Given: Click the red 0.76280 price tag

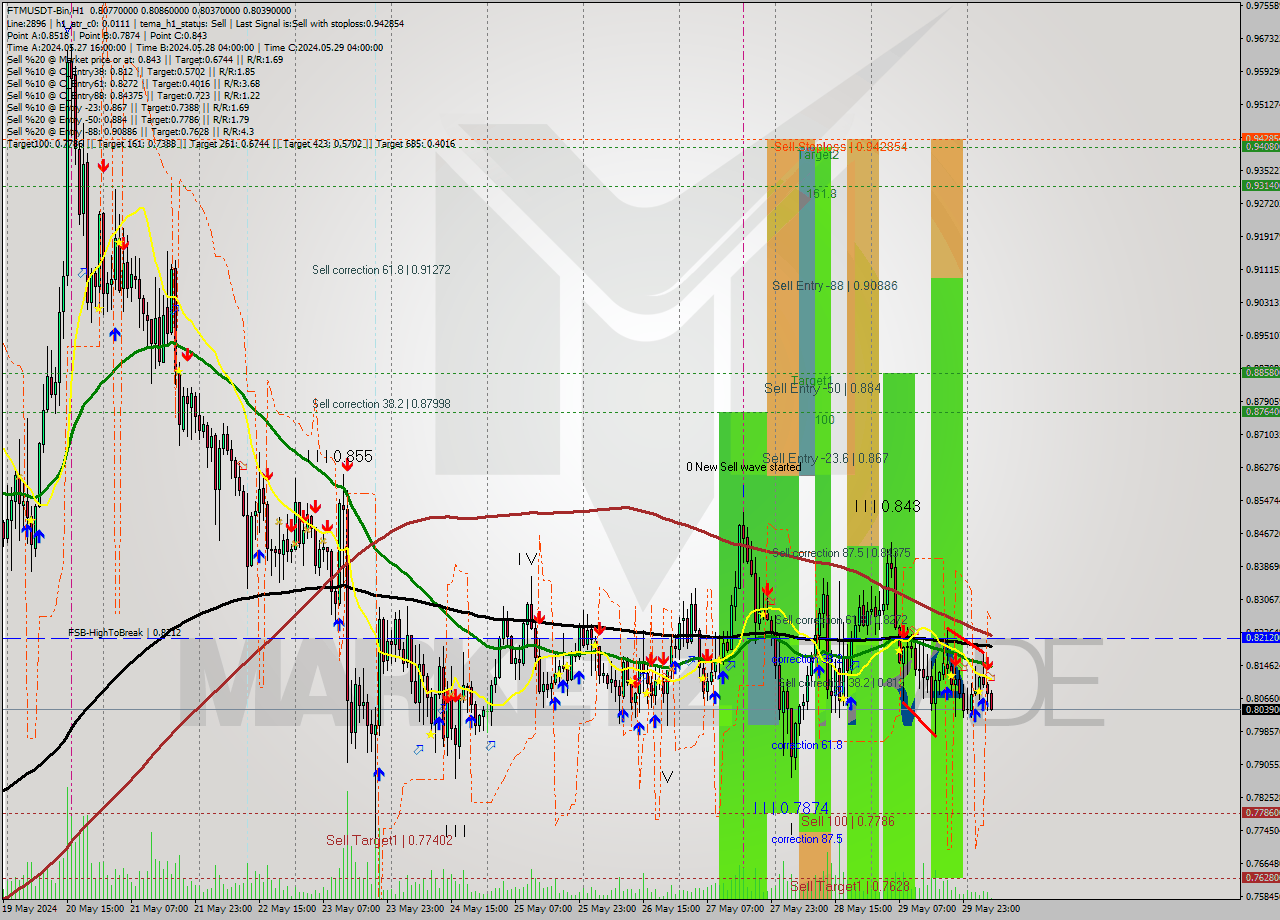Looking at the screenshot, I should click(1260, 877).
